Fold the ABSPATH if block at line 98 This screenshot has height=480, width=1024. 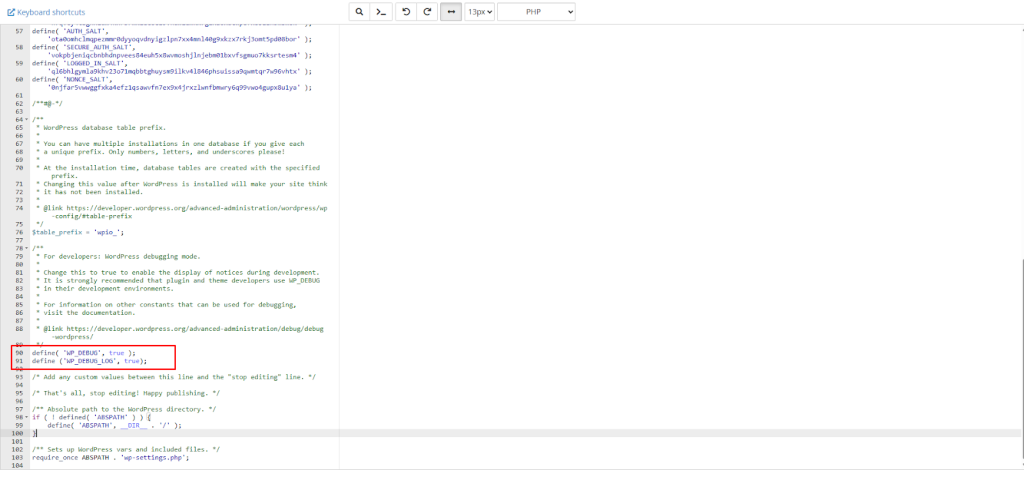click(x=26, y=417)
